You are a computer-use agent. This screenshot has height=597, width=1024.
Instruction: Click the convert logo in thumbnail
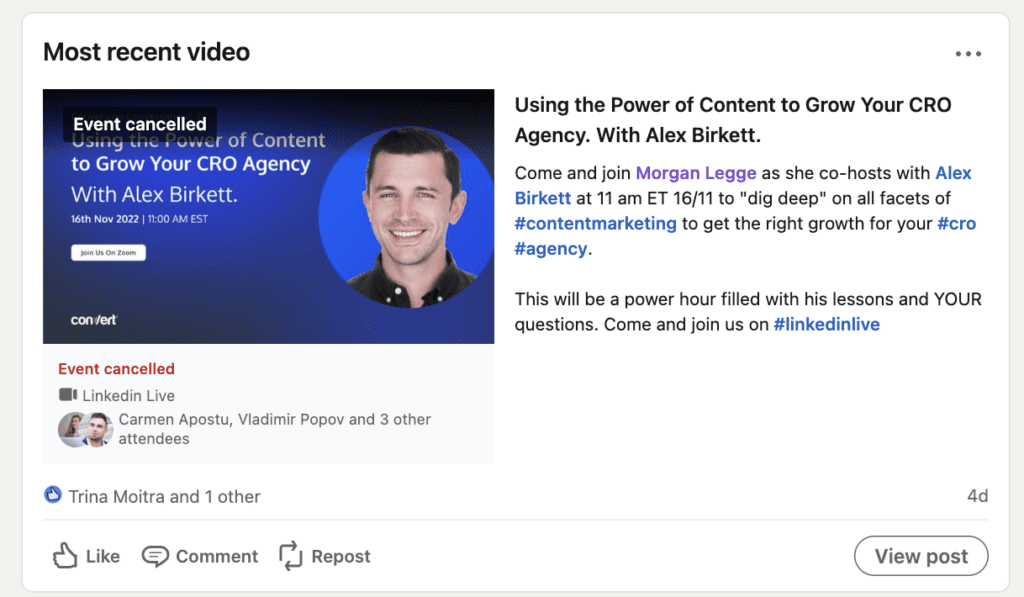pyautogui.click(x=94, y=320)
